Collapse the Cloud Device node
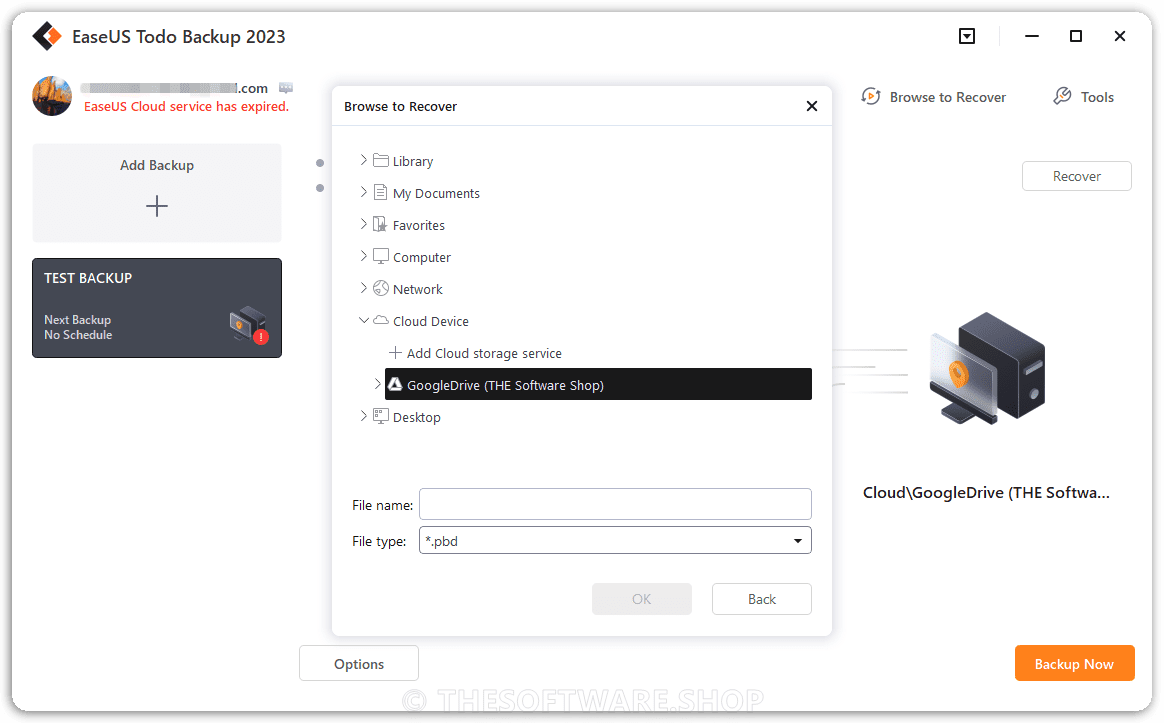The width and height of the screenshot is (1164, 723). point(363,320)
